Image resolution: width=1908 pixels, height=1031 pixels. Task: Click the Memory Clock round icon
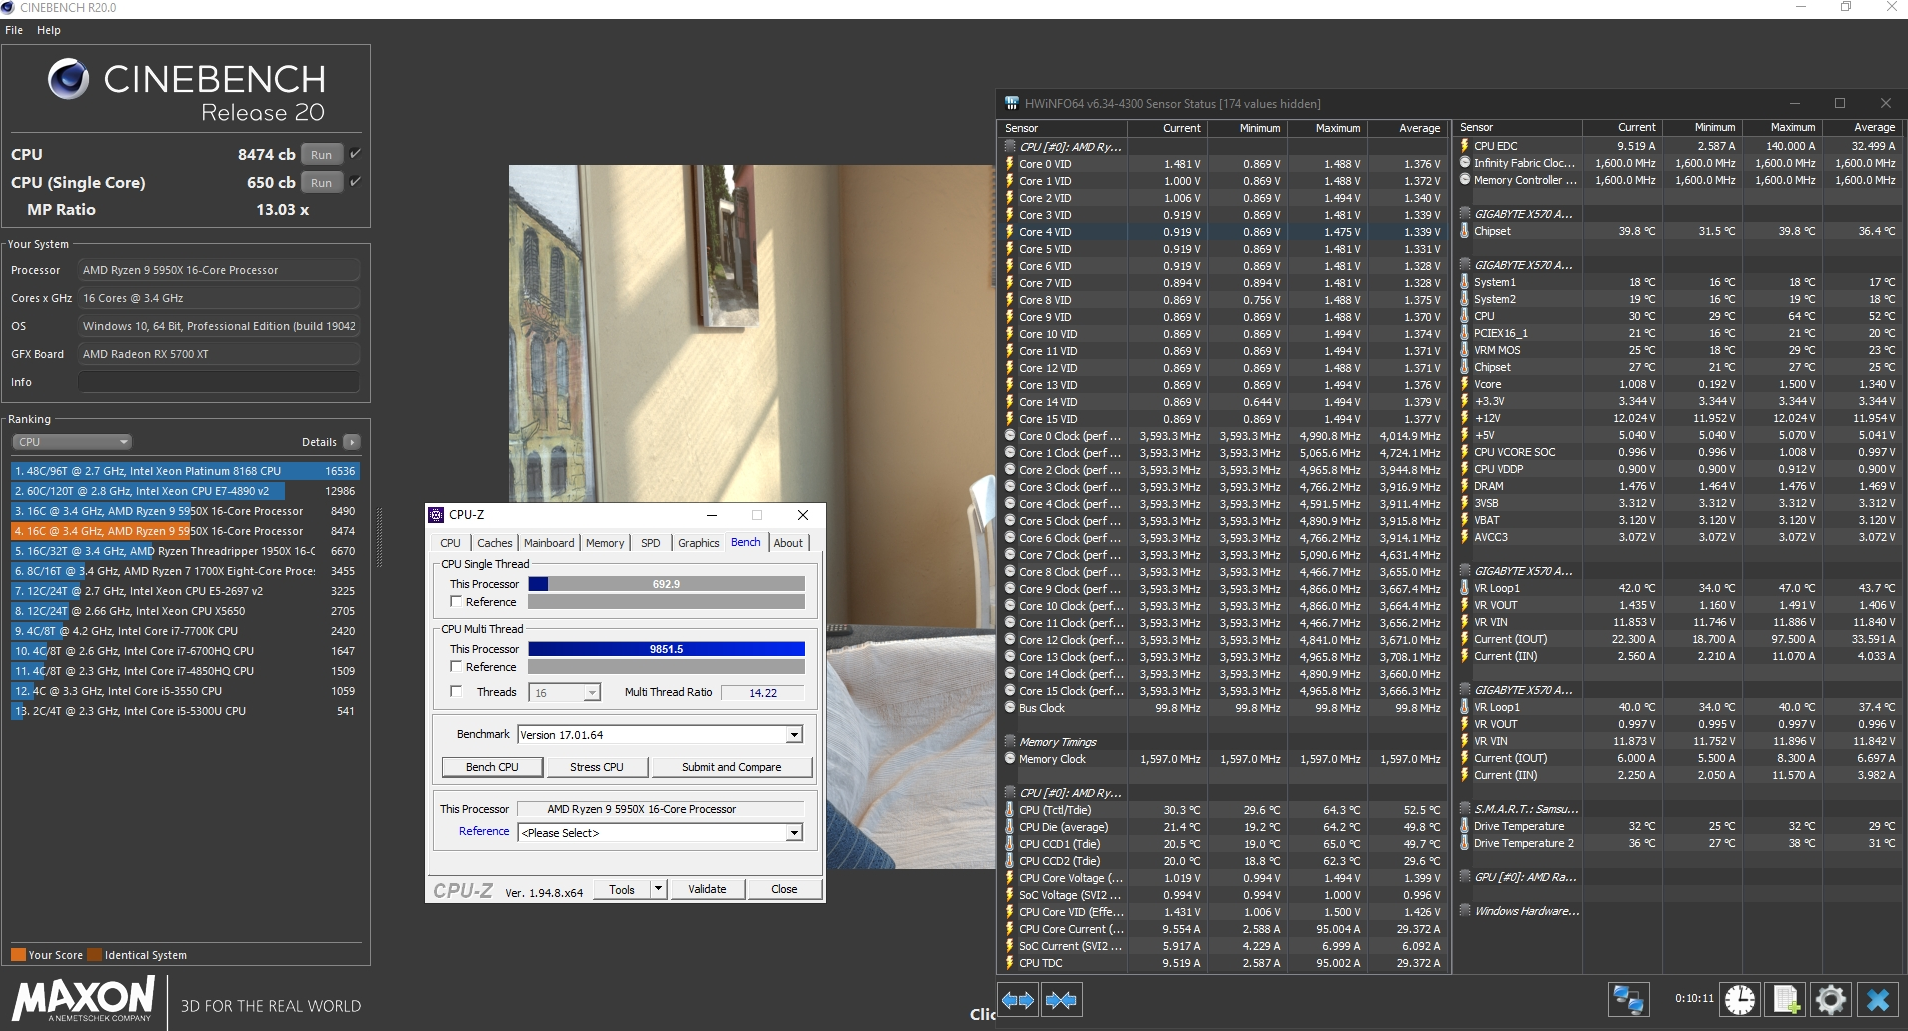click(1010, 759)
